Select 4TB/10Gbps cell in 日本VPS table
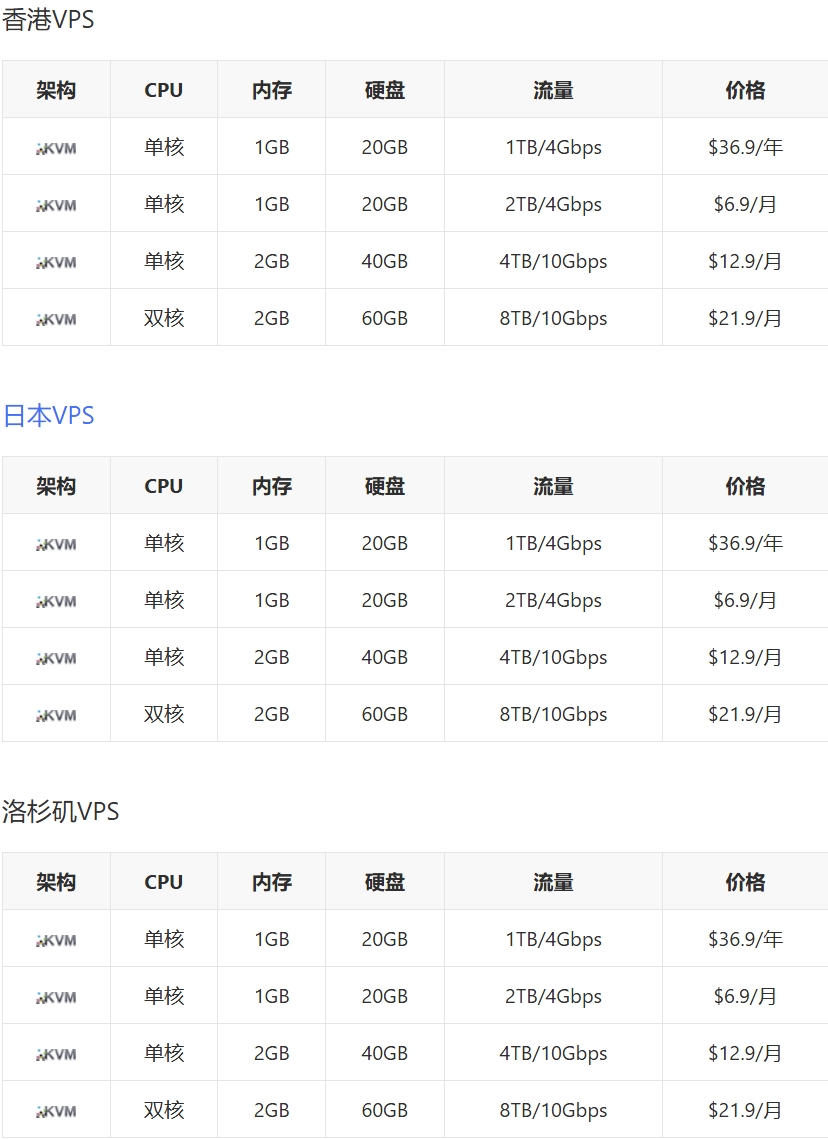Image resolution: width=828 pixels, height=1139 pixels. [x=553, y=657]
